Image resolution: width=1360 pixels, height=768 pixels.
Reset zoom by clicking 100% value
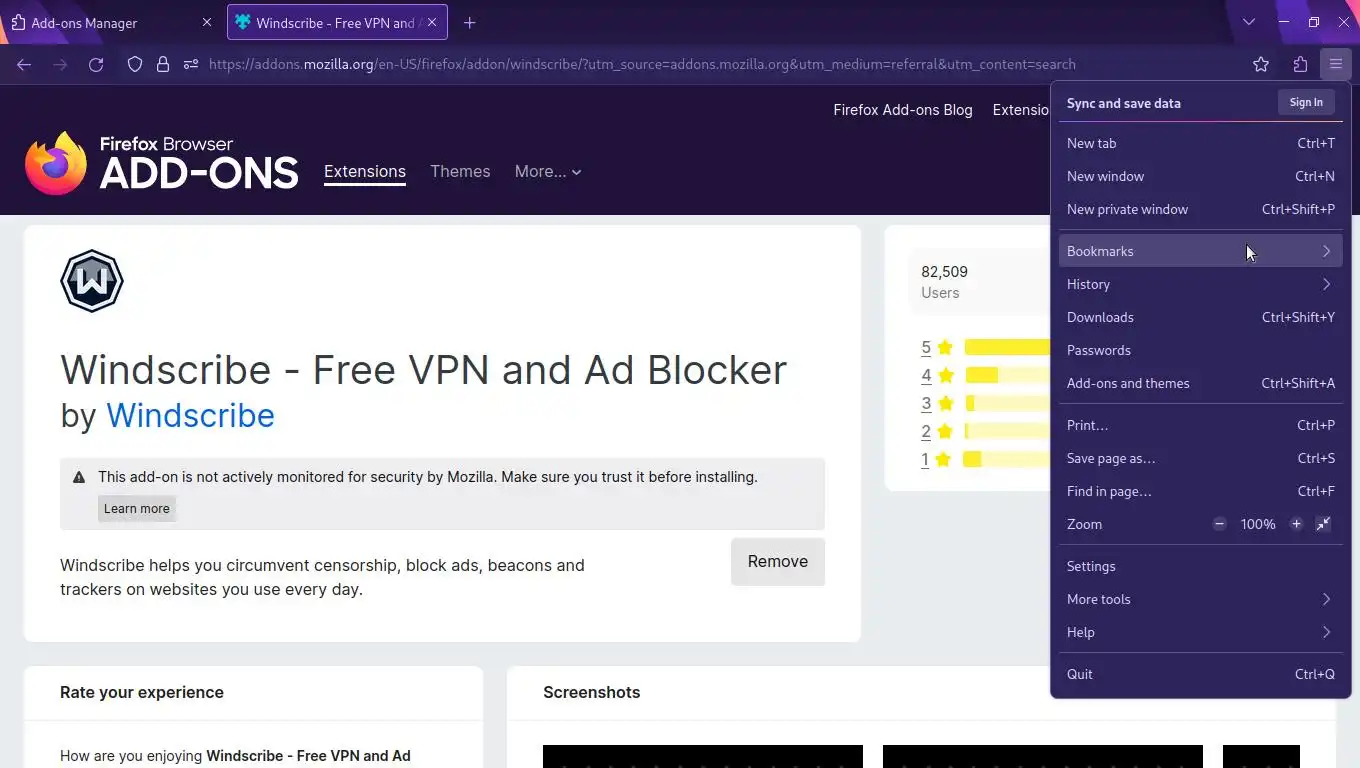(1258, 524)
